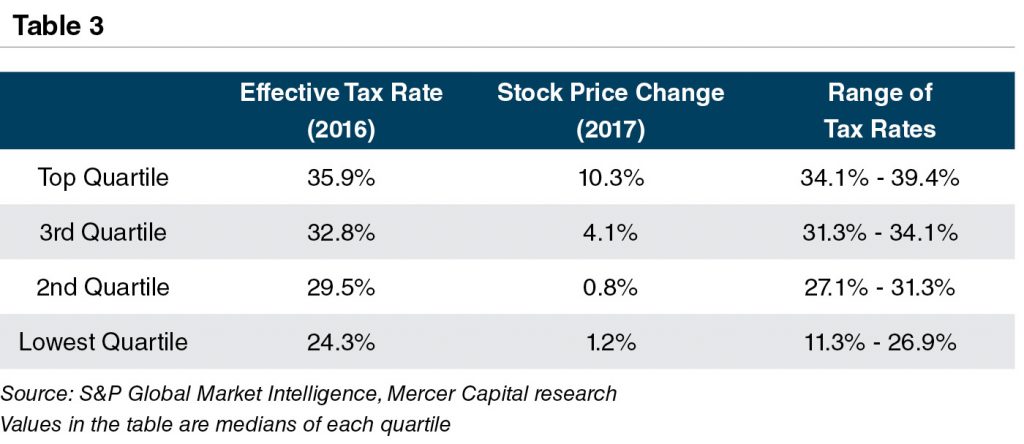Click the Top Quartile row label
This screenshot has width=1024, height=444.
click(103, 178)
